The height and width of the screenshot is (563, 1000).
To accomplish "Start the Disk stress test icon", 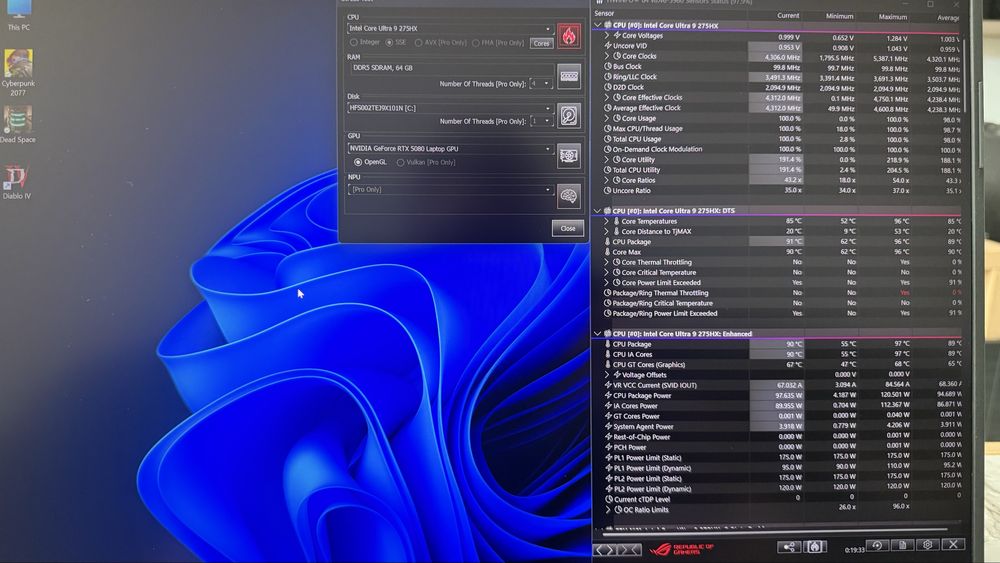I will [x=568, y=115].
